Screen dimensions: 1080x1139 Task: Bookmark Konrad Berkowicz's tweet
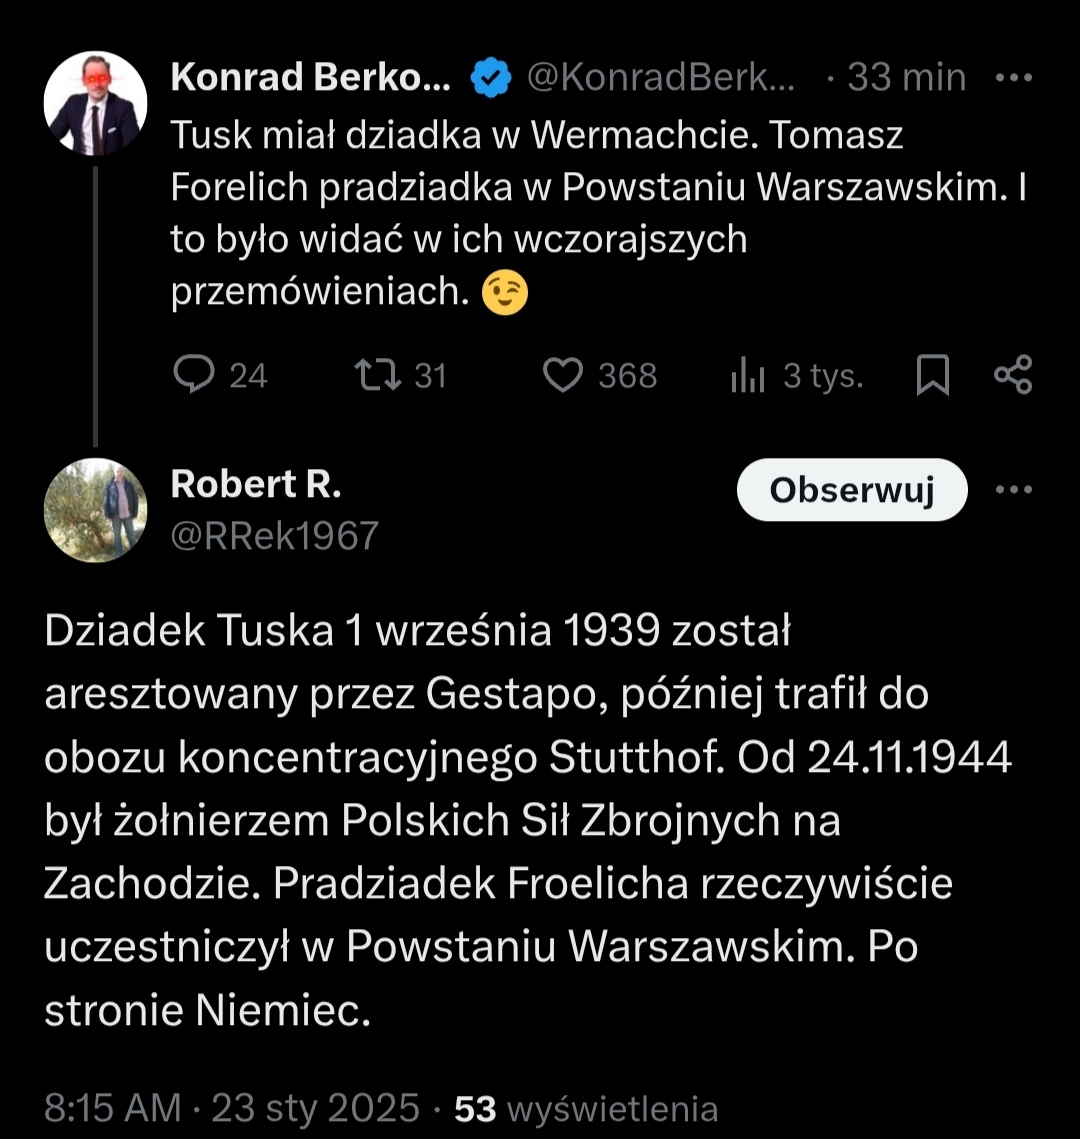[932, 376]
